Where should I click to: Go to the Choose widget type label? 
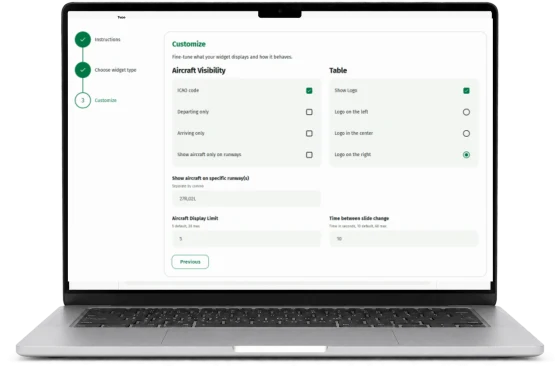pos(115,70)
